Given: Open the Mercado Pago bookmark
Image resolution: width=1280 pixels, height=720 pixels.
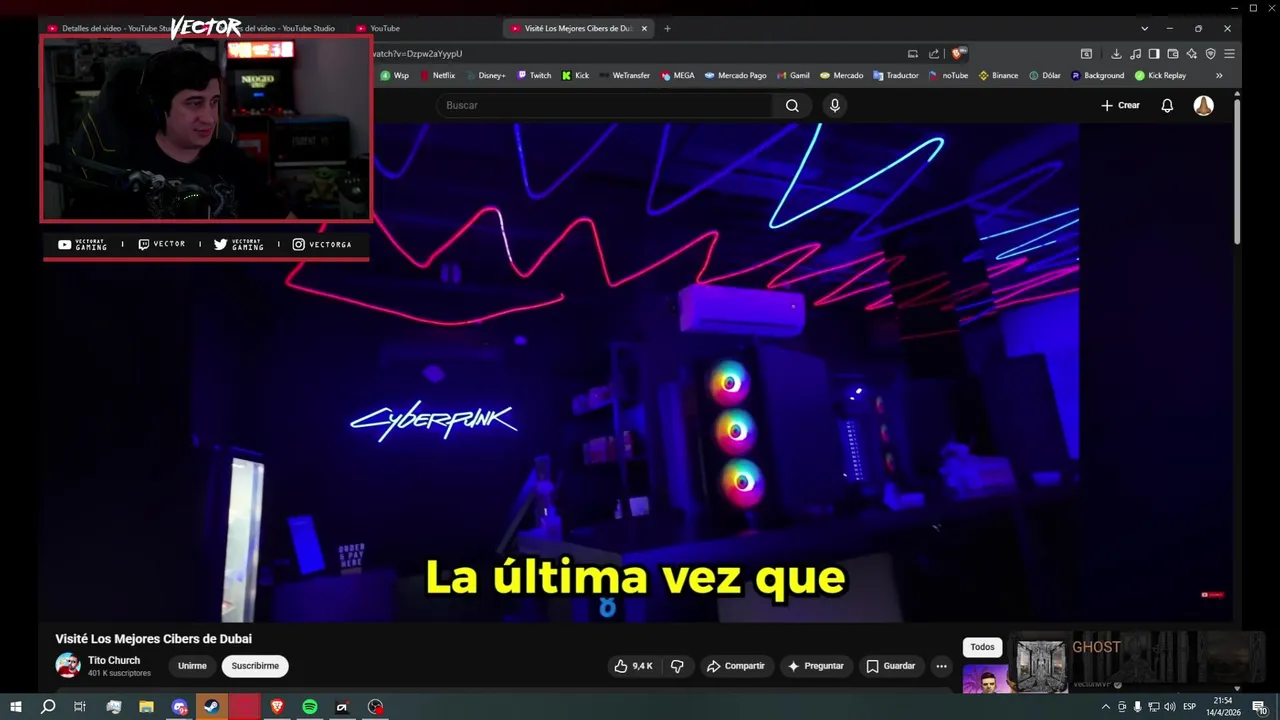Looking at the screenshot, I should [x=735, y=75].
